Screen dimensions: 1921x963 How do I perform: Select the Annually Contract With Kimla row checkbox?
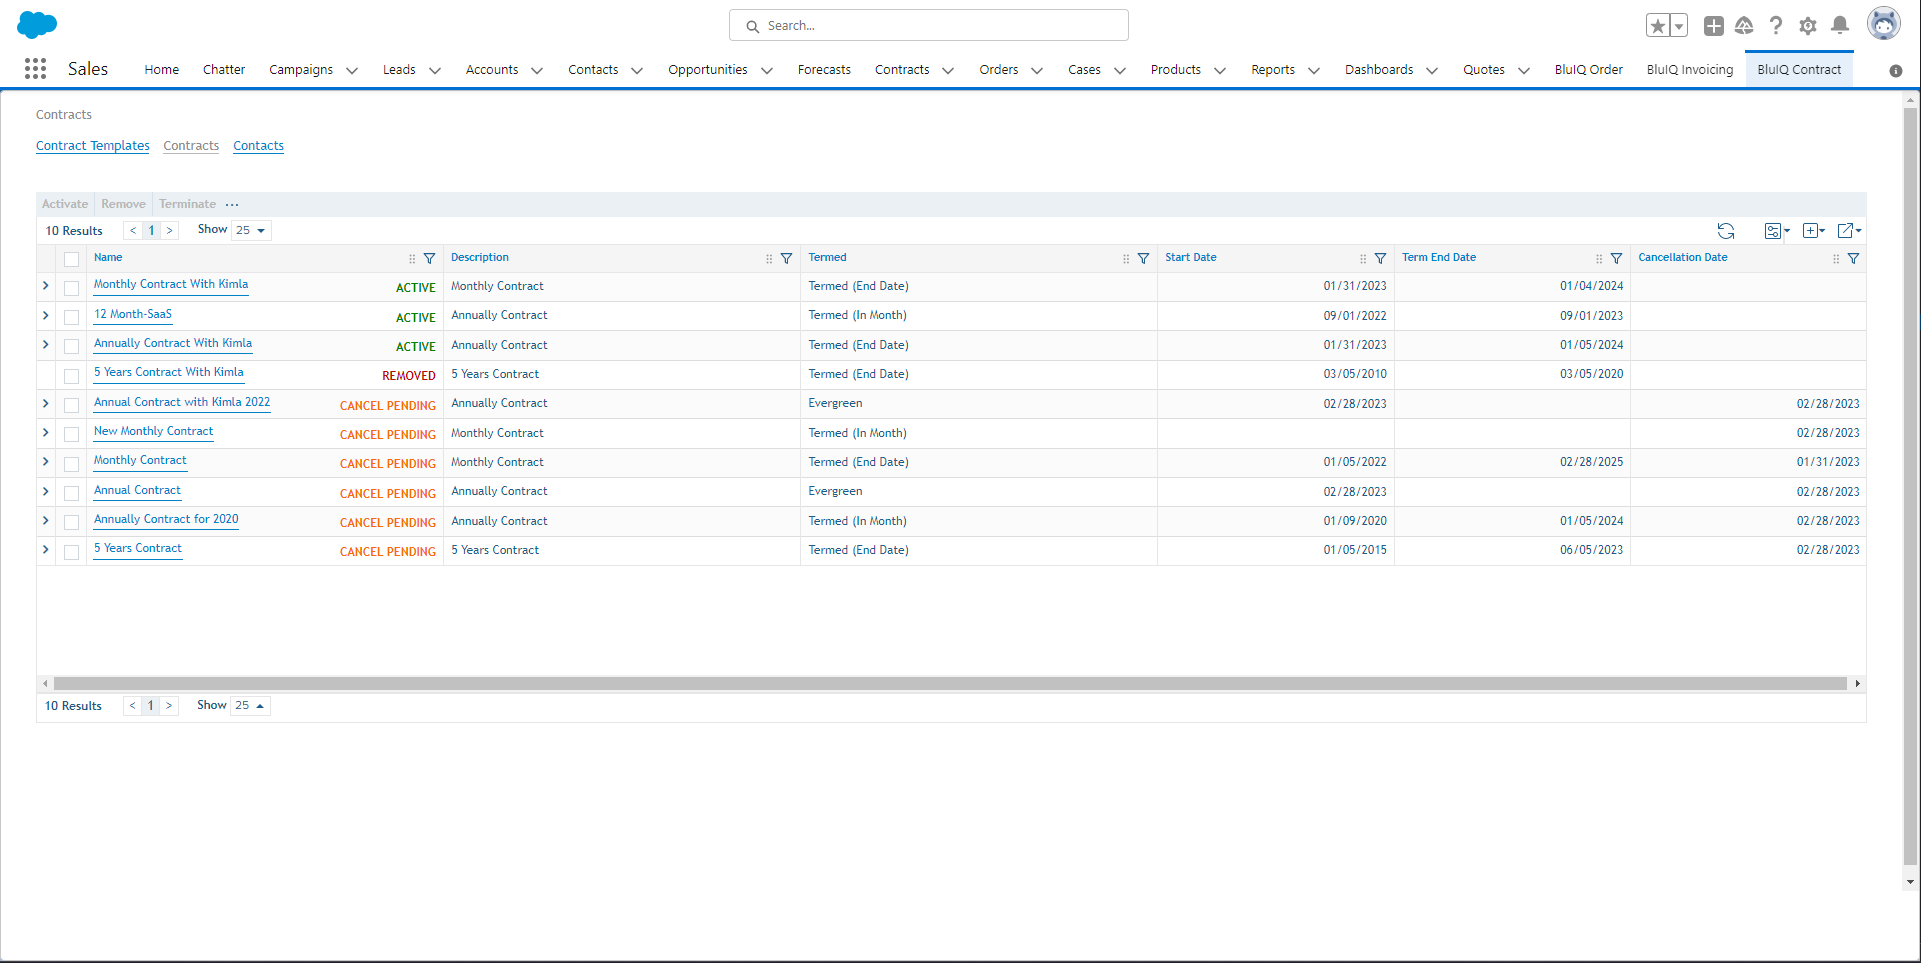pyautogui.click(x=71, y=346)
